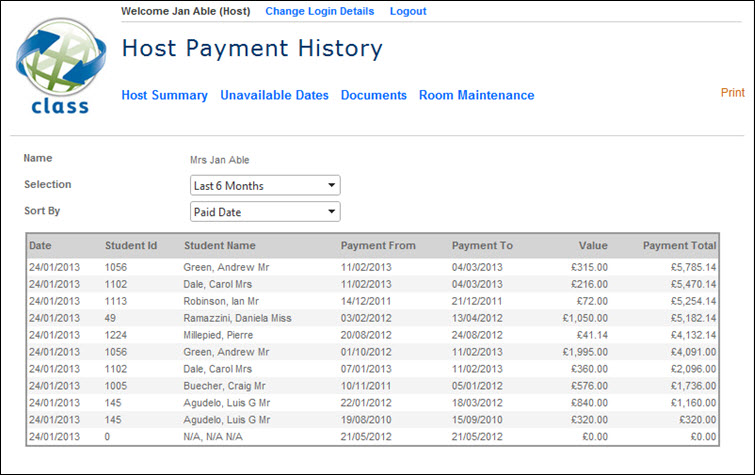
Task: Open the Sort By Paid Date dropdown
Action: click(x=265, y=212)
